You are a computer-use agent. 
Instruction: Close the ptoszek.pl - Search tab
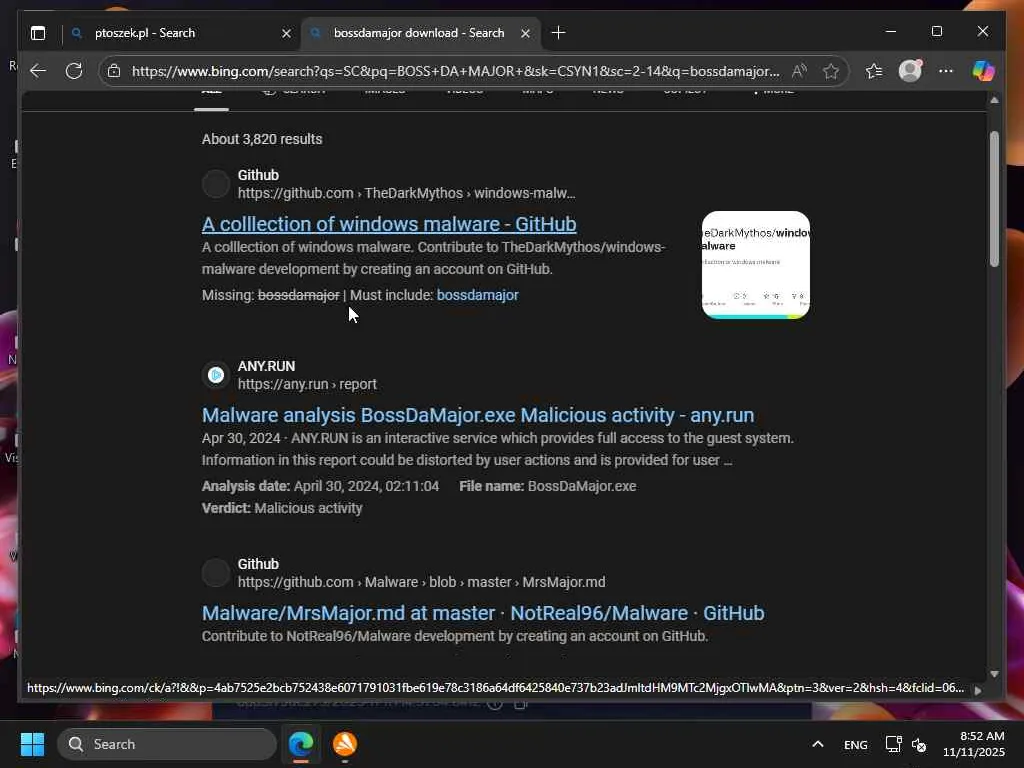click(286, 33)
